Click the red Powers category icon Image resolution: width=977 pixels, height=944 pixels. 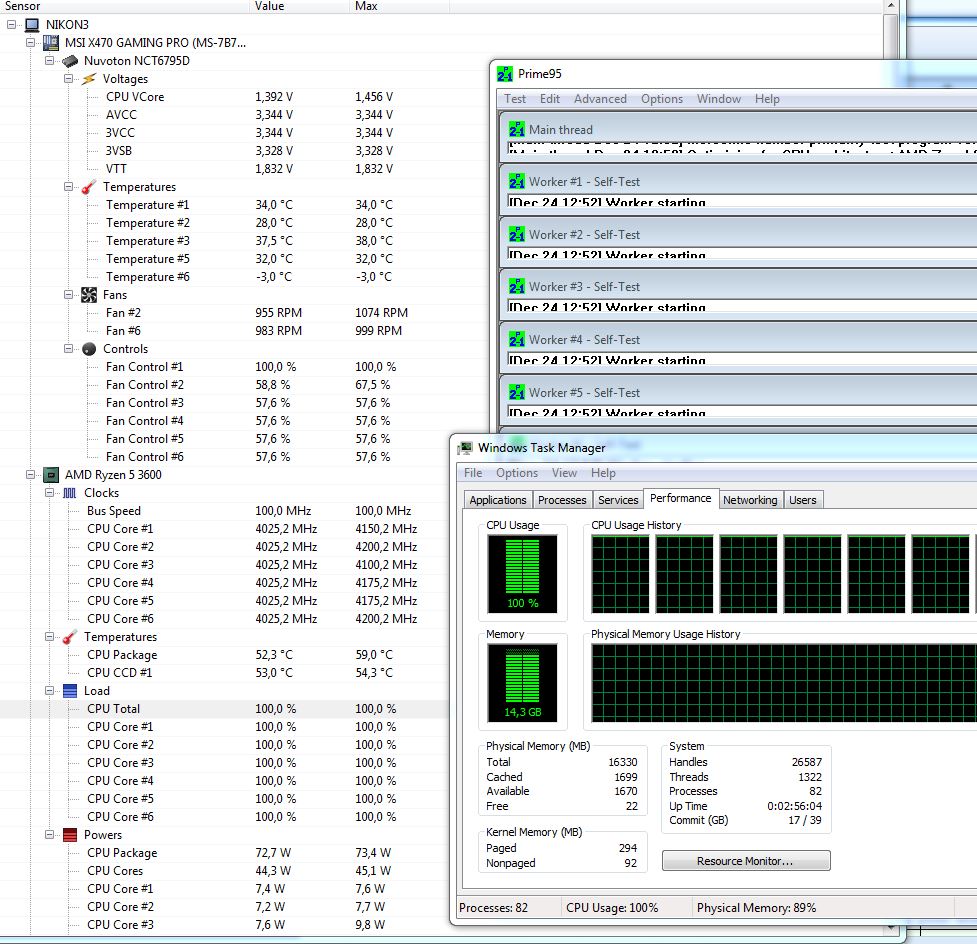point(69,835)
